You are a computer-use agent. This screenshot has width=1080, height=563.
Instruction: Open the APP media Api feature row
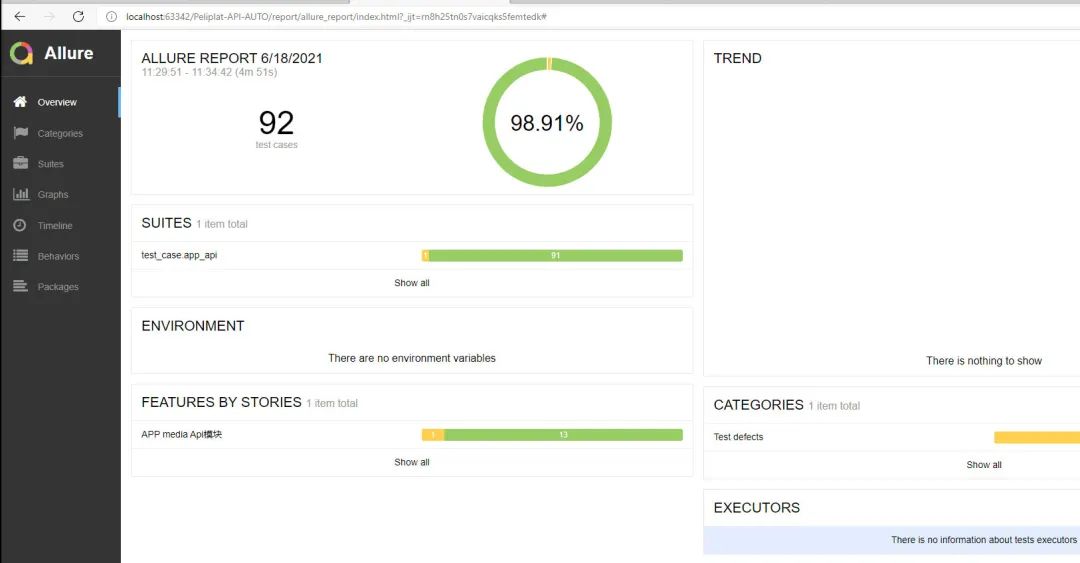[412, 435]
